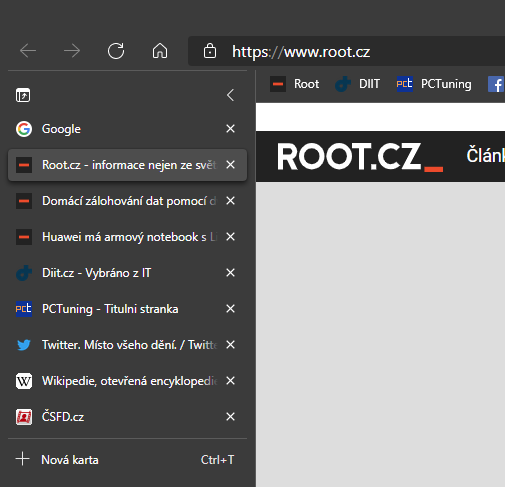
Task: Close the Huawei má armový notebook tab
Action: [230, 237]
